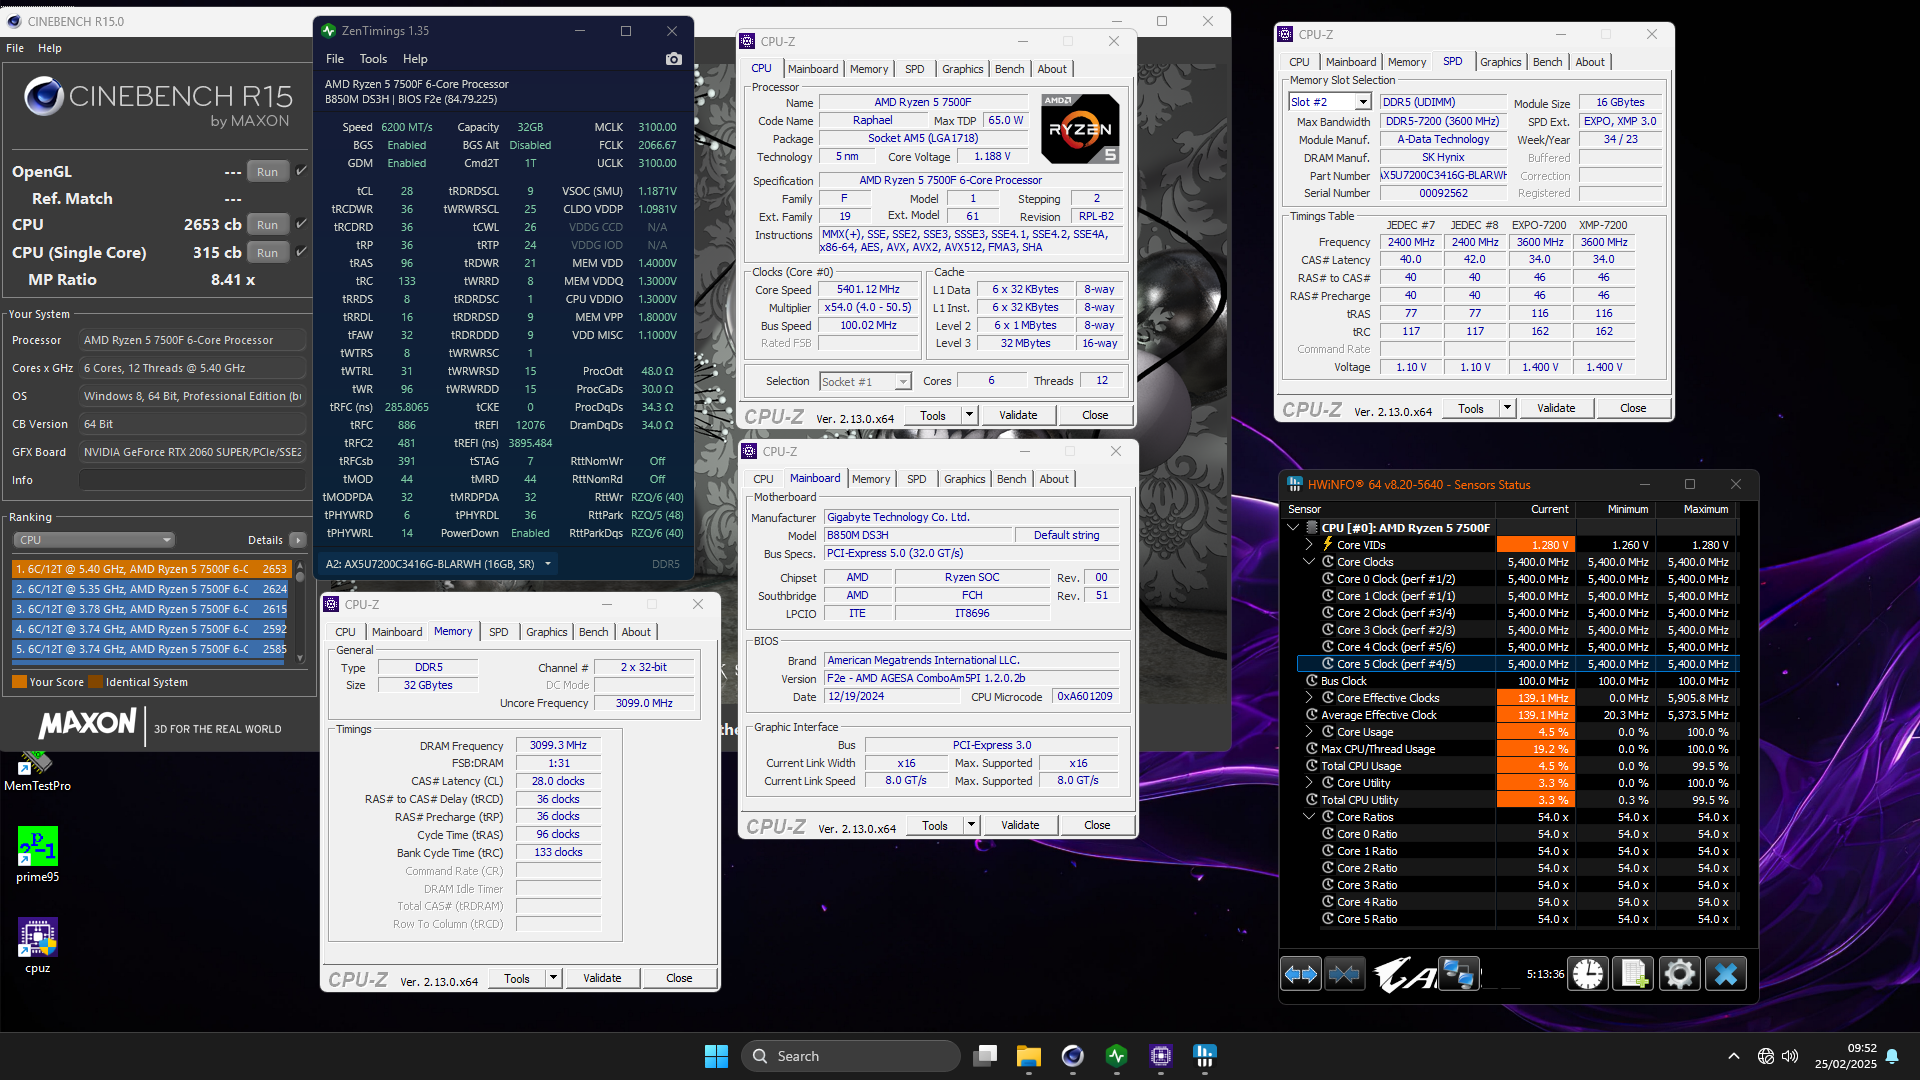Select Core 5 Clock sensor row
This screenshot has height=1080, width=1920.
(x=1518, y=664)
